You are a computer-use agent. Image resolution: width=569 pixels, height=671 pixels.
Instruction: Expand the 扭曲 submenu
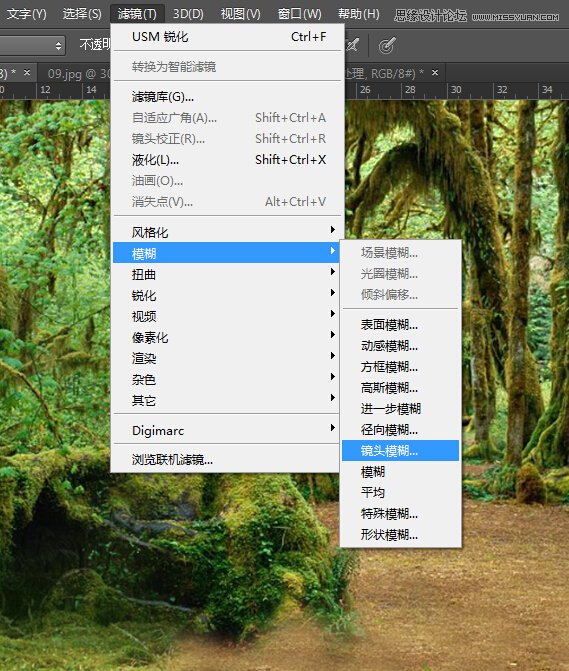click(226, 274)
